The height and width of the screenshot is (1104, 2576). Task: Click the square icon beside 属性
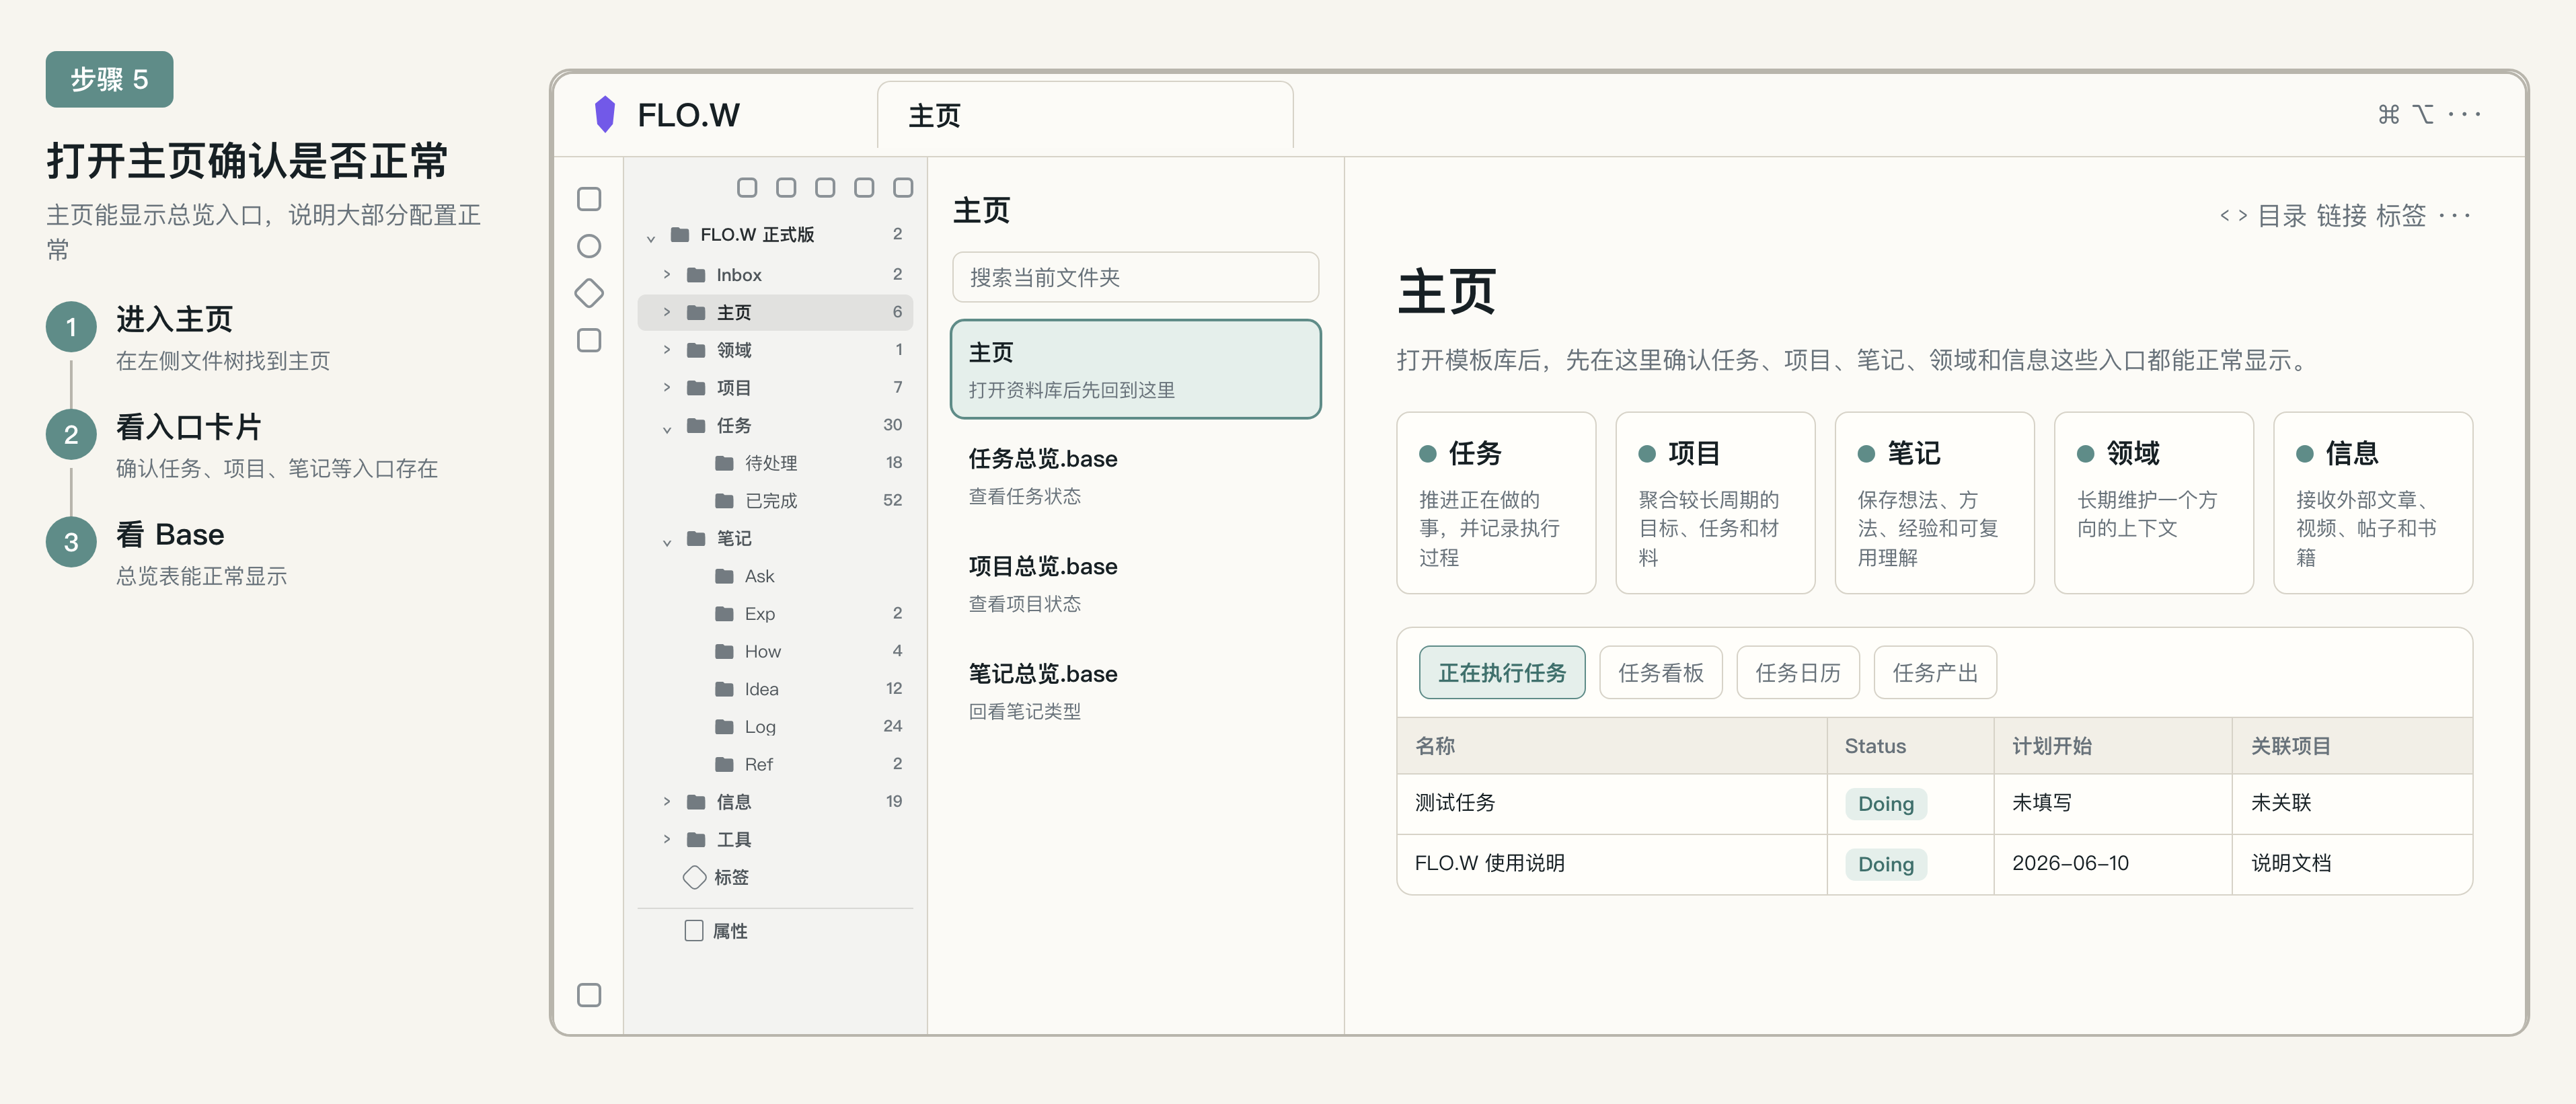[x=694, y=930]
